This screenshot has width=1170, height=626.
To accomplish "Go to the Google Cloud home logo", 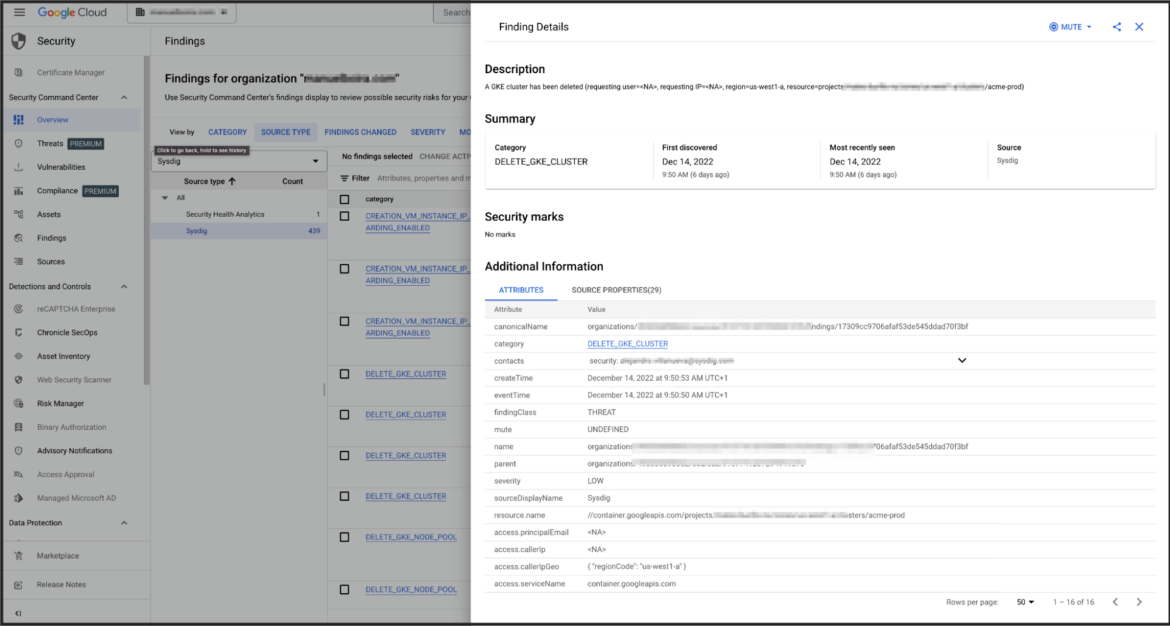I will (72, 13).
